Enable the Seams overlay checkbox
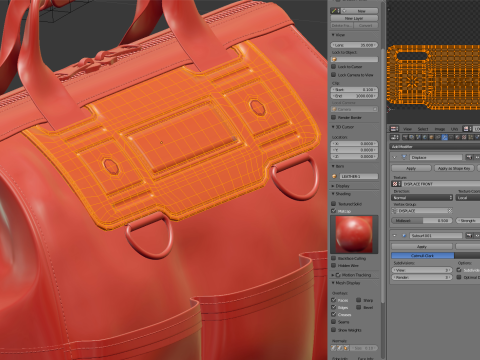Image resolution: width=480 pixels, height=360 pixels. click(333, 322)
